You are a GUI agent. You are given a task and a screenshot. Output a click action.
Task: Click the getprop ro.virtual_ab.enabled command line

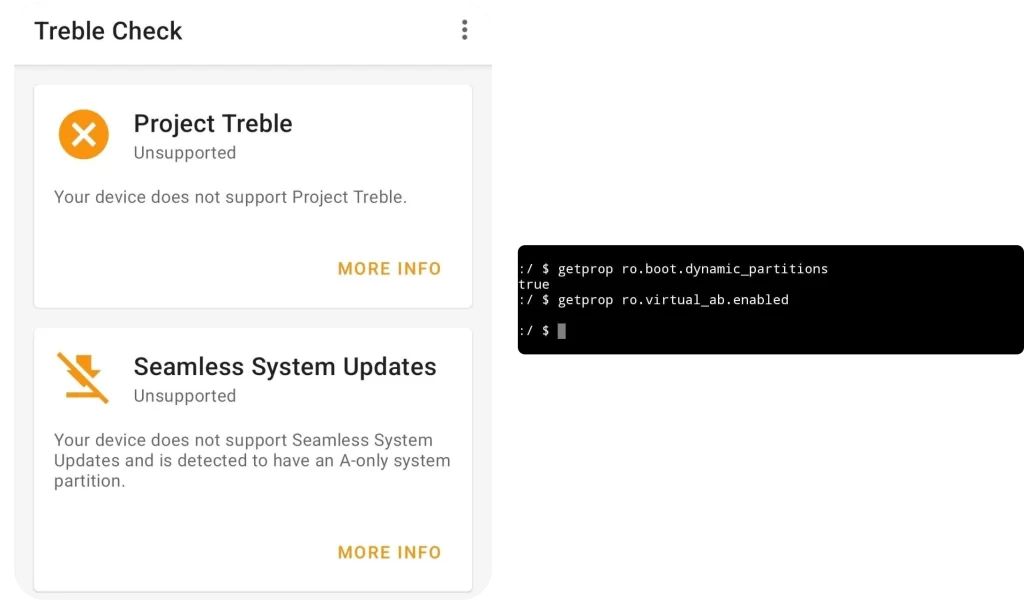pos(653,300)
